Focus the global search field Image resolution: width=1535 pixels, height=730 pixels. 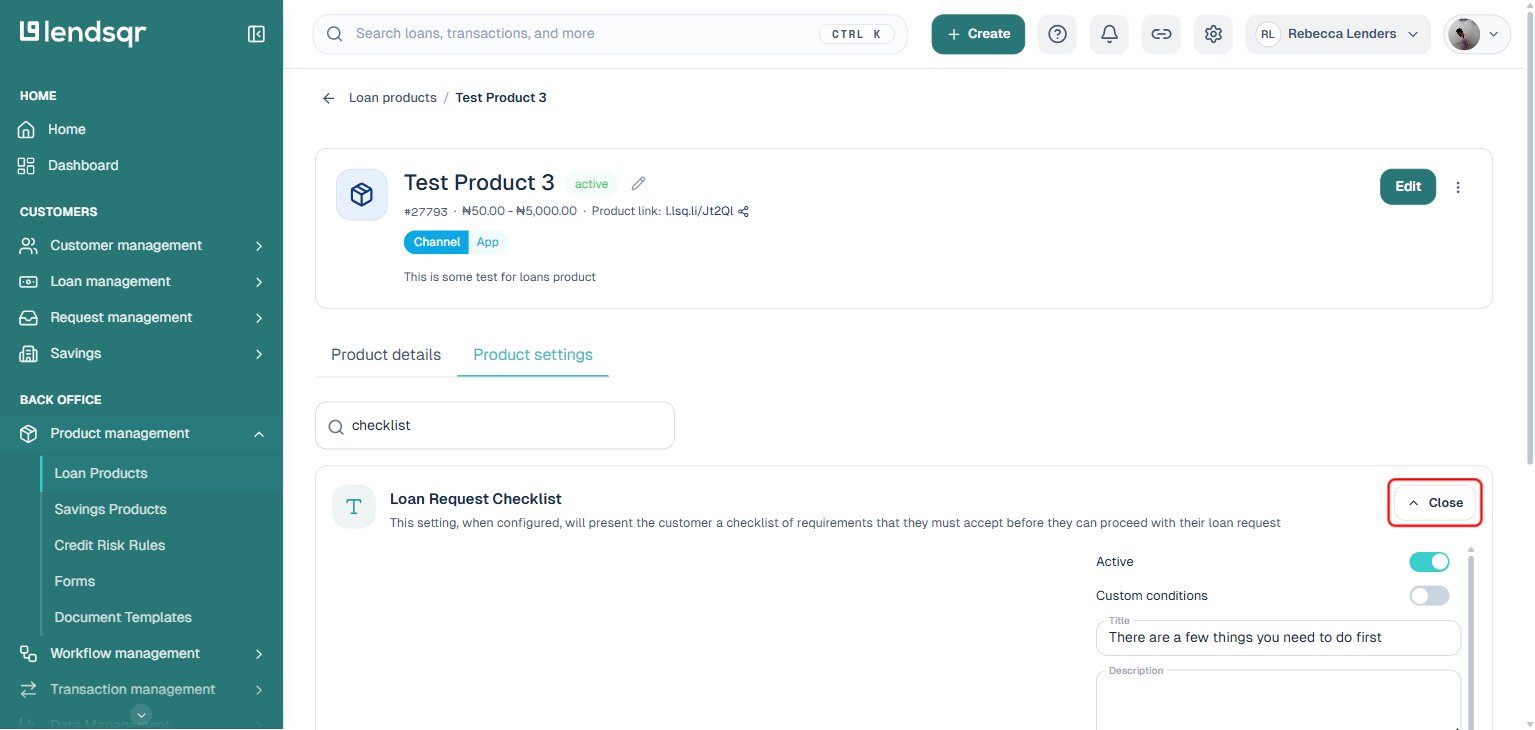tap(610, 34)
